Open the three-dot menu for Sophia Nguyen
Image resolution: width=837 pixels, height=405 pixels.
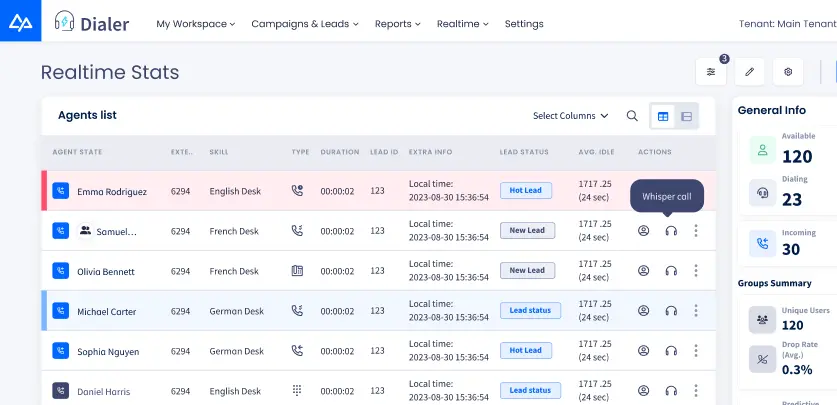tap(696, 351)
